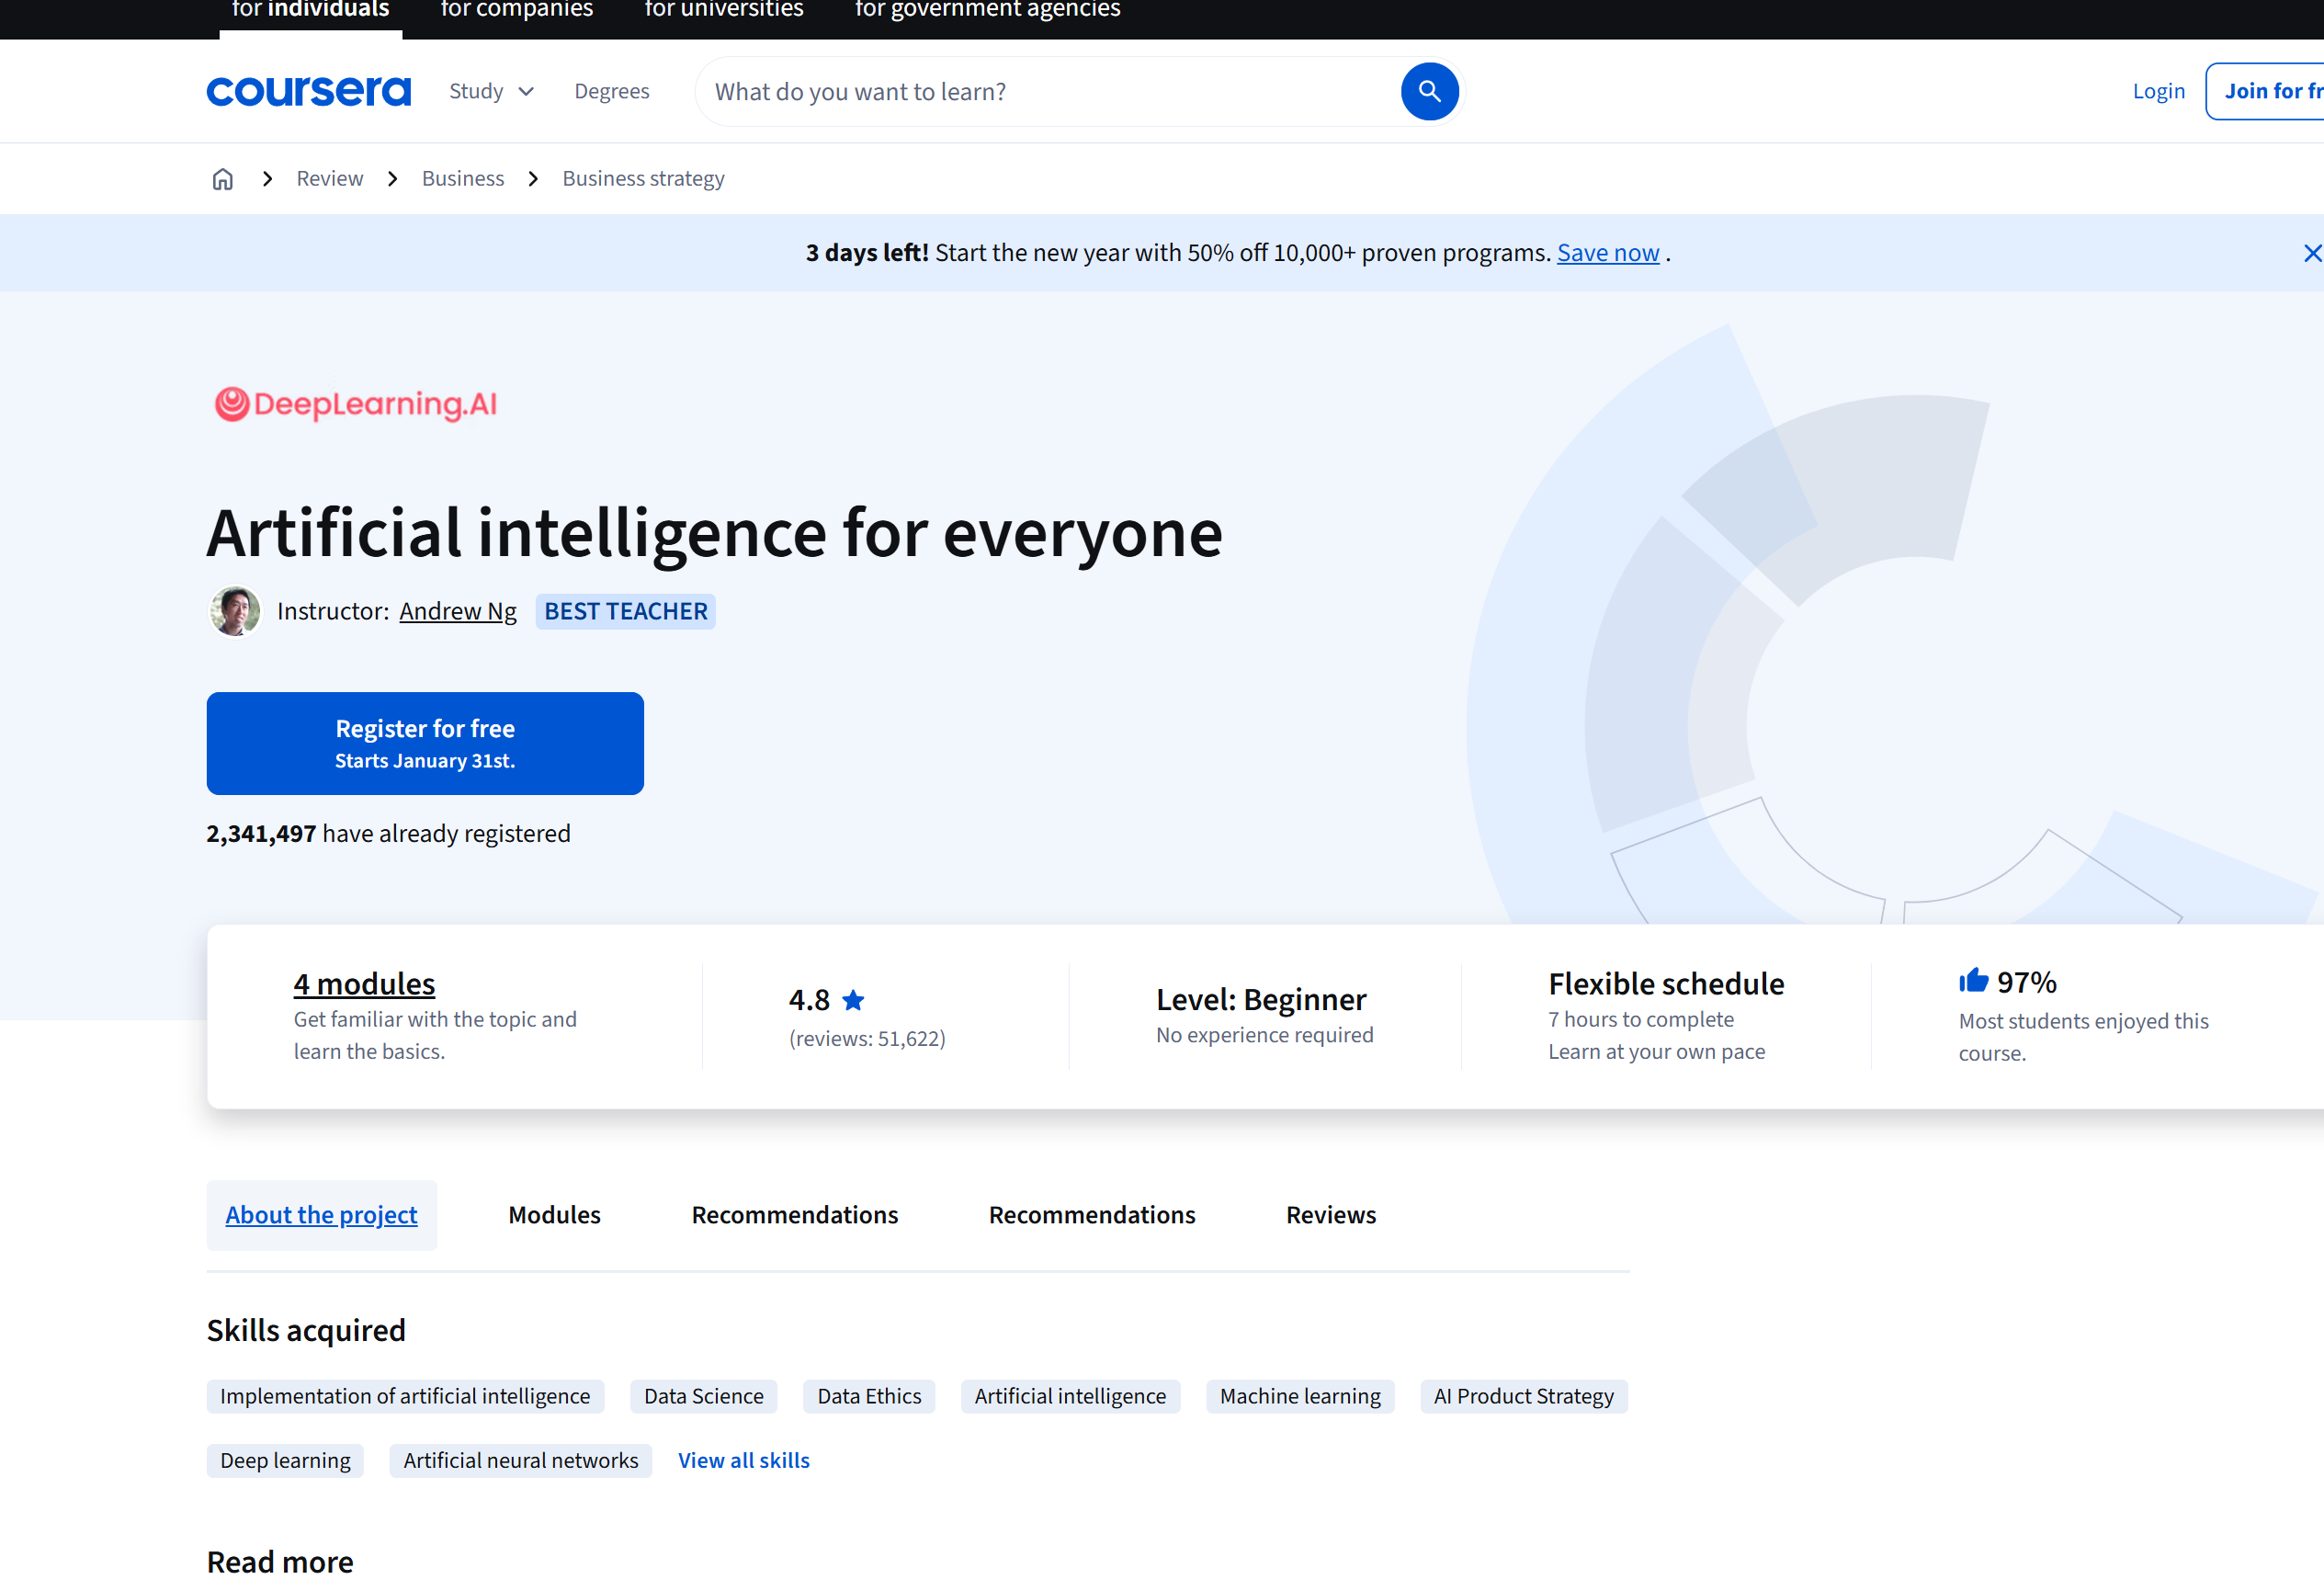The image size is (2324, 1591).
Task: Click the thumbs-up 97% icon
Action: (1973, 981)
